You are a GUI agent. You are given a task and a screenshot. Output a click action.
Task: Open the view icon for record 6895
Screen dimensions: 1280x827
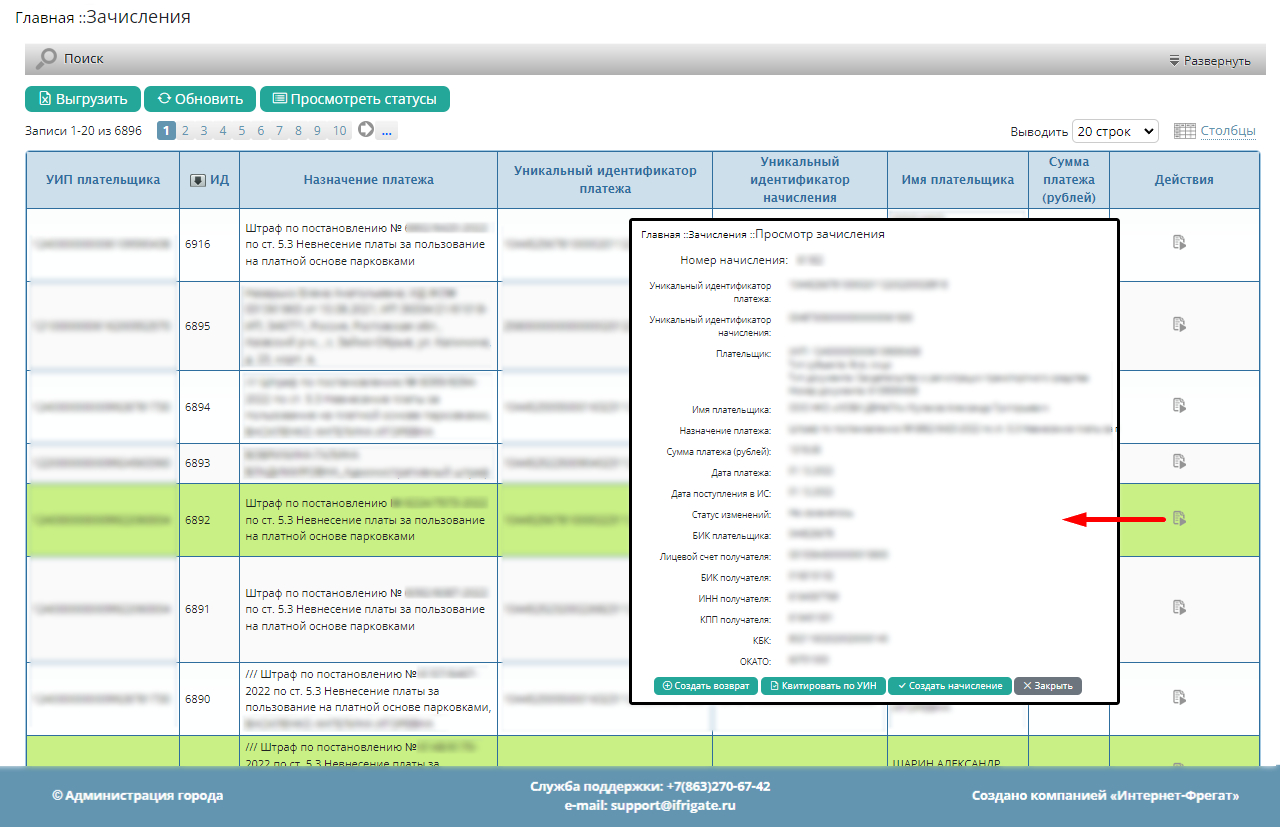tap(1179, 323)
